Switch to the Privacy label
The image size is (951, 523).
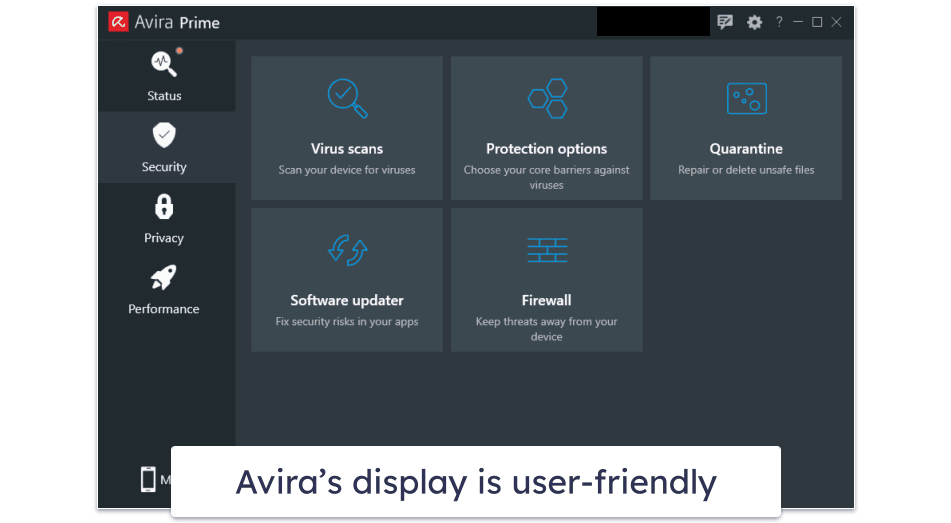pyautogui.click(x=164, y=238)
